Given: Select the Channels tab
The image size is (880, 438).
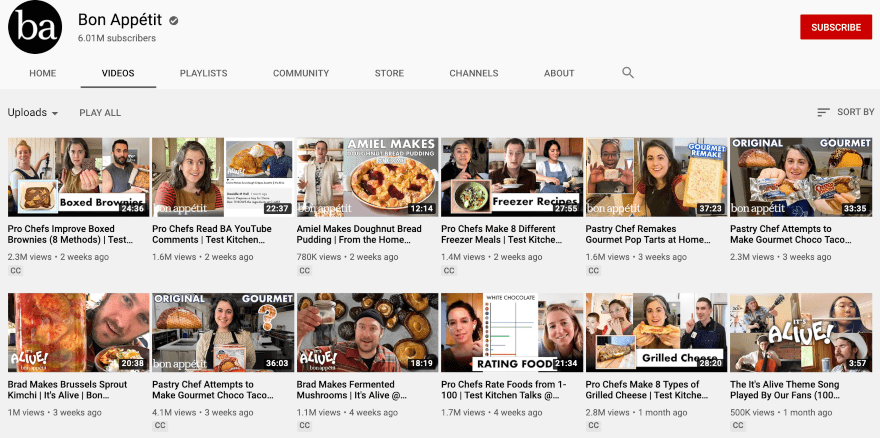Looking at the screenshot, I should pos(474,73).
